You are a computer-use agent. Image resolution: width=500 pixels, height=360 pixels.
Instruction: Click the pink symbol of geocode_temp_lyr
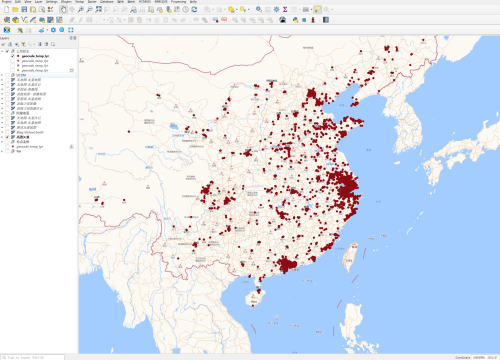[18, 66]
